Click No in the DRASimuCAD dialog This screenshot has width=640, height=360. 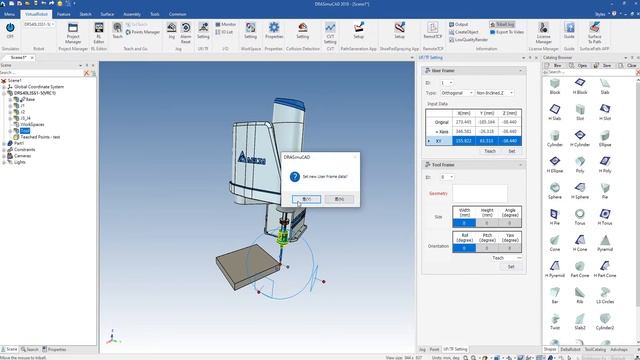click(339, 199)
